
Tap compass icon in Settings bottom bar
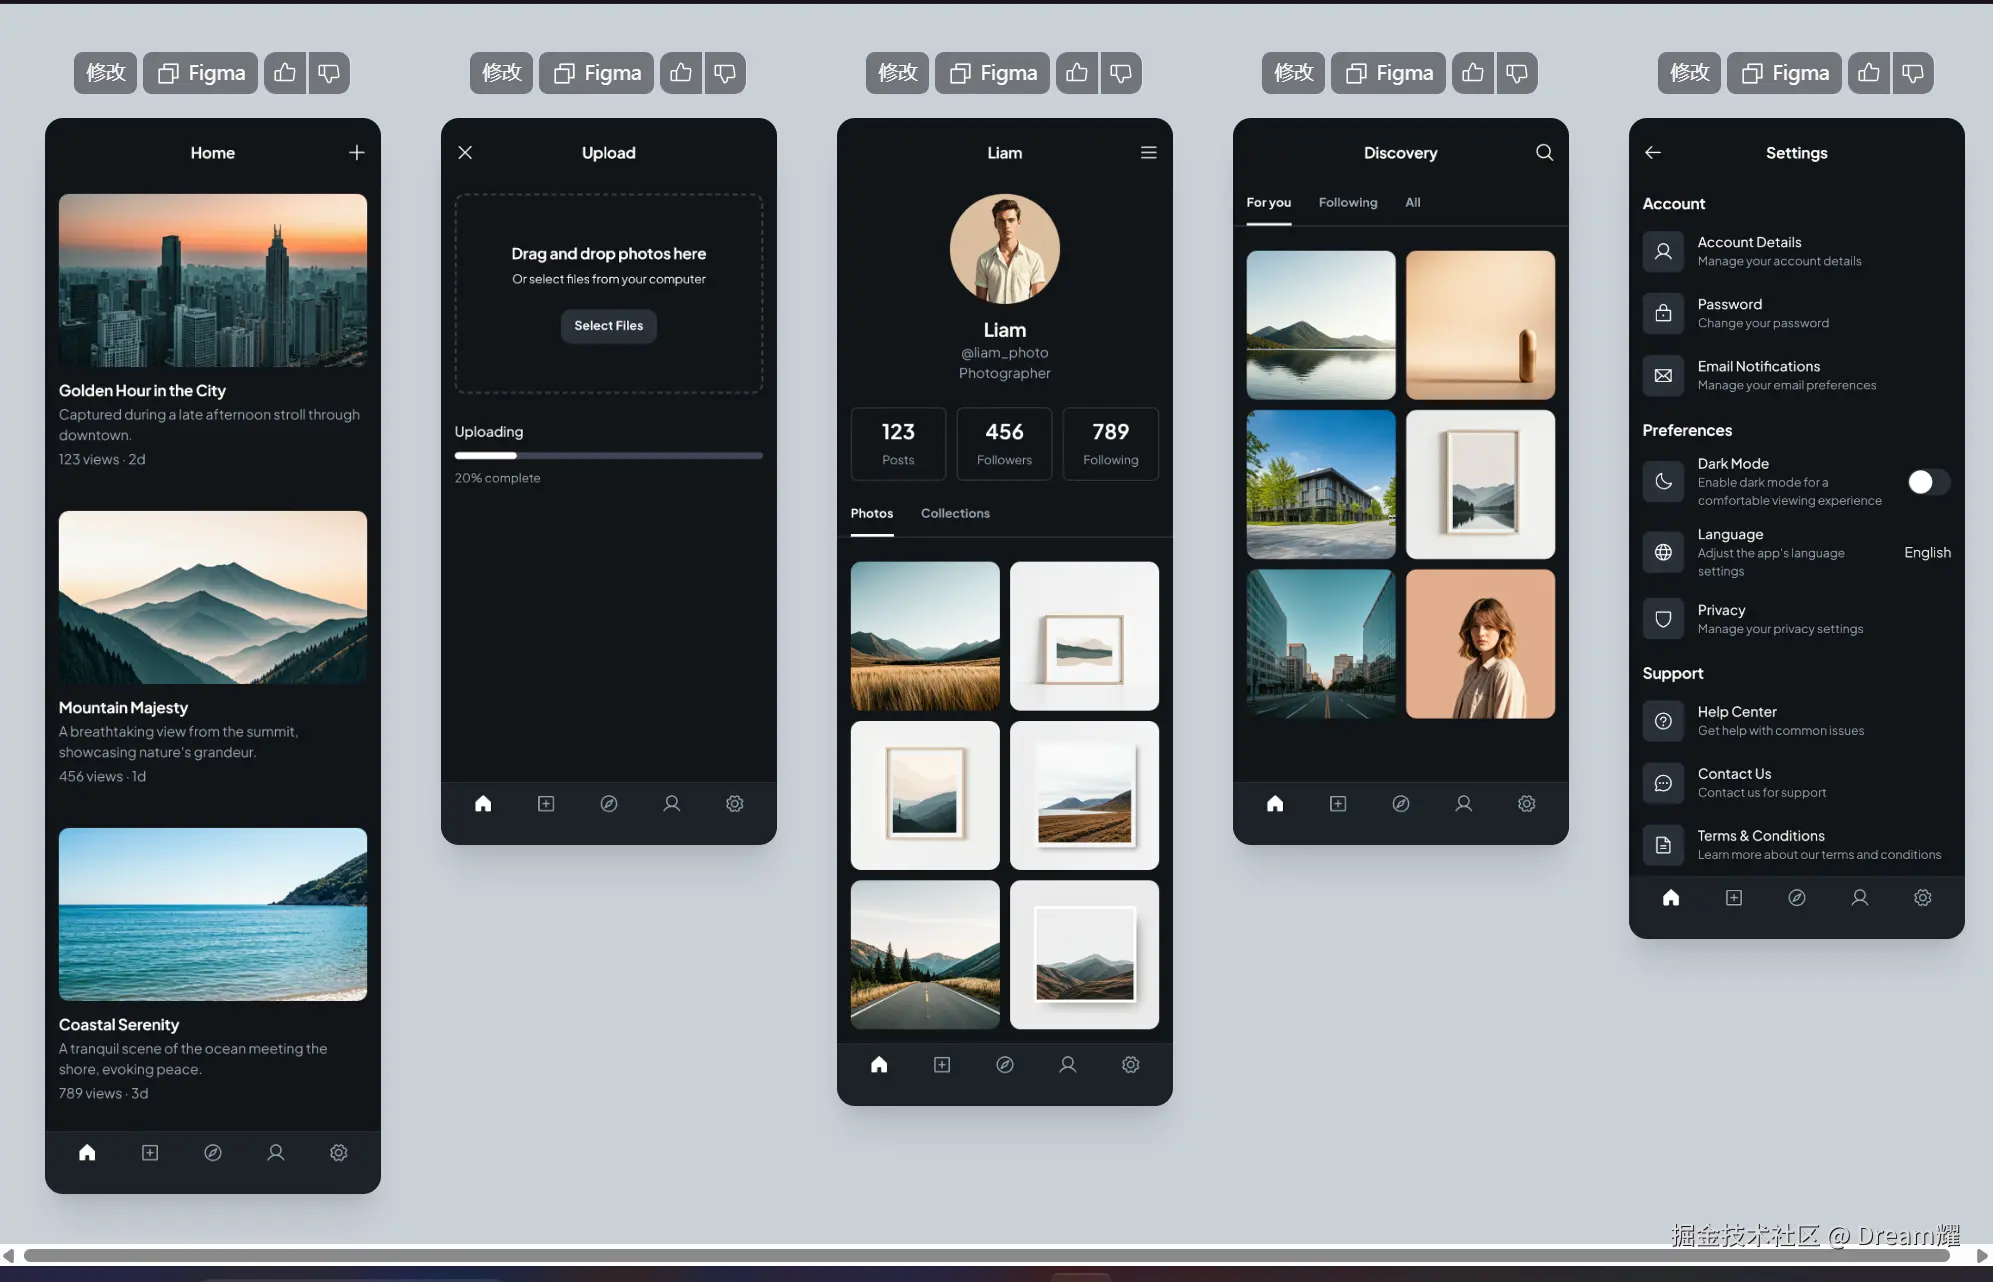tap(1797, 898)
